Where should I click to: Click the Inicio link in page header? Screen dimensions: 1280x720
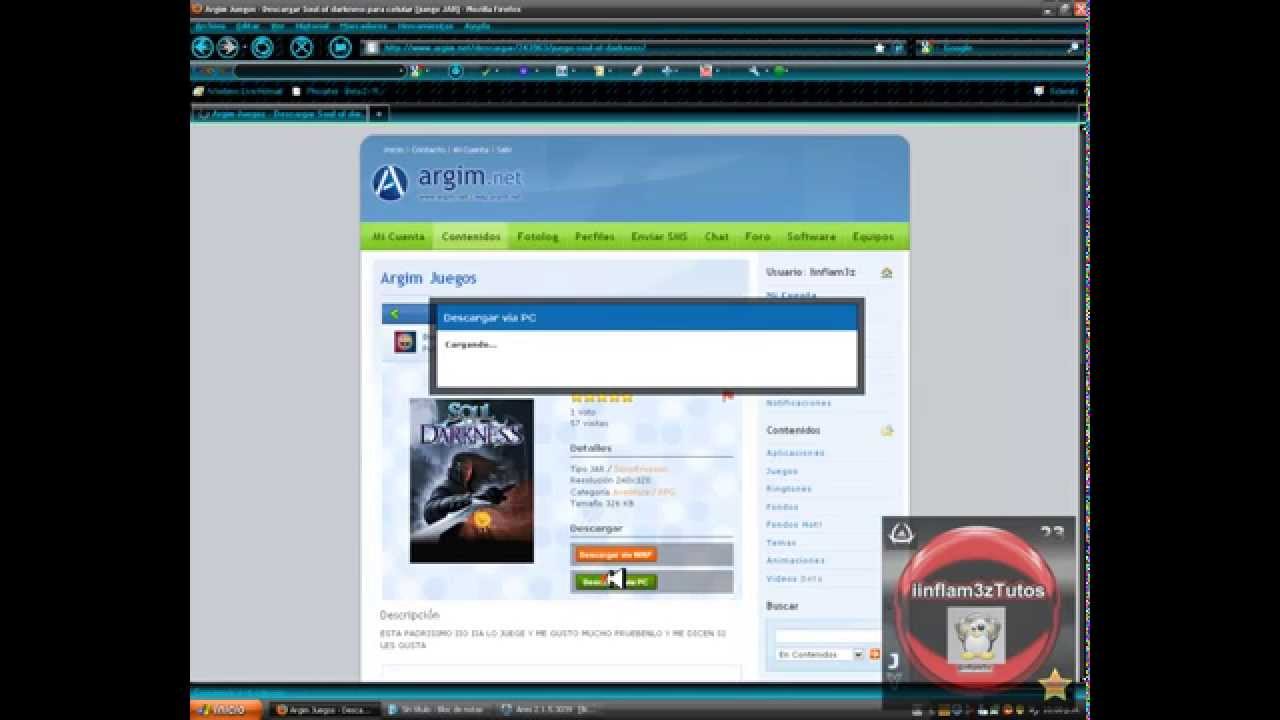pos(394,150)
